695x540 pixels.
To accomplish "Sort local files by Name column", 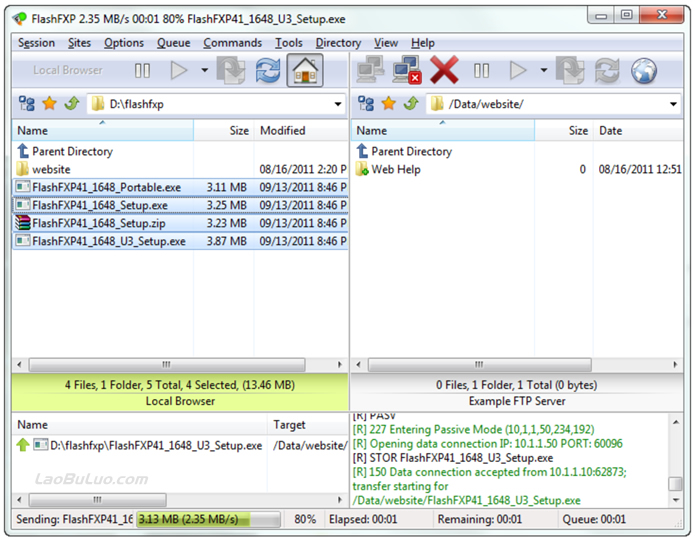I will point(103,130).
